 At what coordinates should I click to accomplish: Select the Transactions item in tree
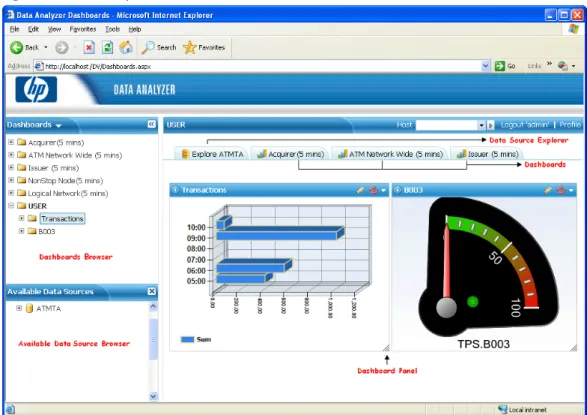coord(63,219)
